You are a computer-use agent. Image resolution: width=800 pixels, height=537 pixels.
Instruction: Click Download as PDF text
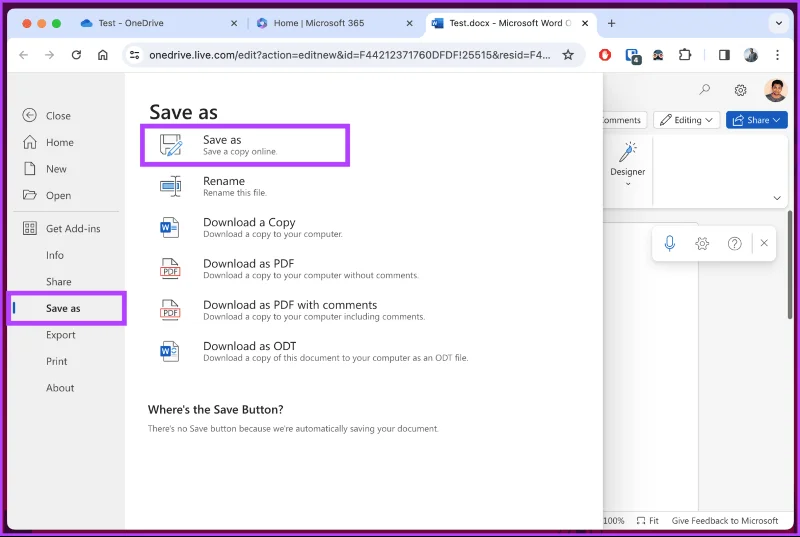(x=248, y=264)
